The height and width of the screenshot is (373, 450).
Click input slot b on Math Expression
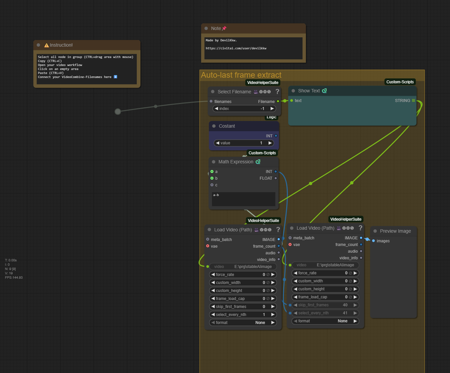click(212, 178)
